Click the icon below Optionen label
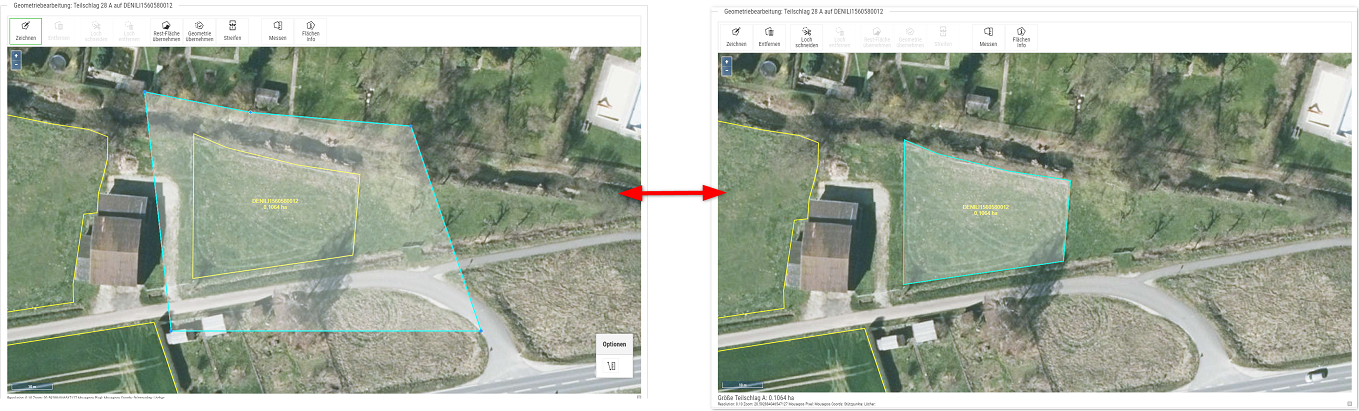The height and width of the screenshot is (411, 1359). point(614,367)
